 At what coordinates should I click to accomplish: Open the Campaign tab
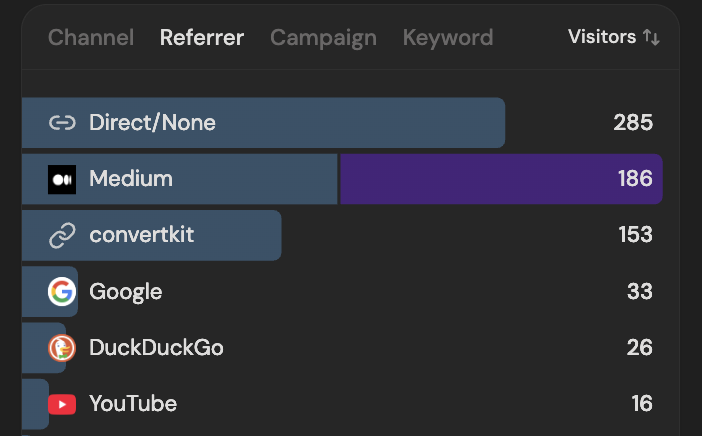point(323,38)
